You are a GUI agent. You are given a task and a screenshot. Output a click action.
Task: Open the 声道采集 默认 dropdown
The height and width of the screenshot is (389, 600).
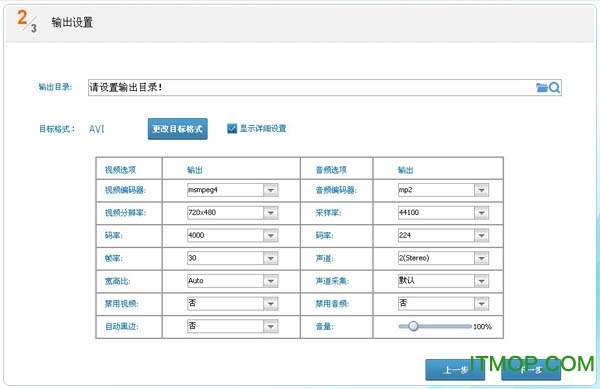tap(443, 281)
